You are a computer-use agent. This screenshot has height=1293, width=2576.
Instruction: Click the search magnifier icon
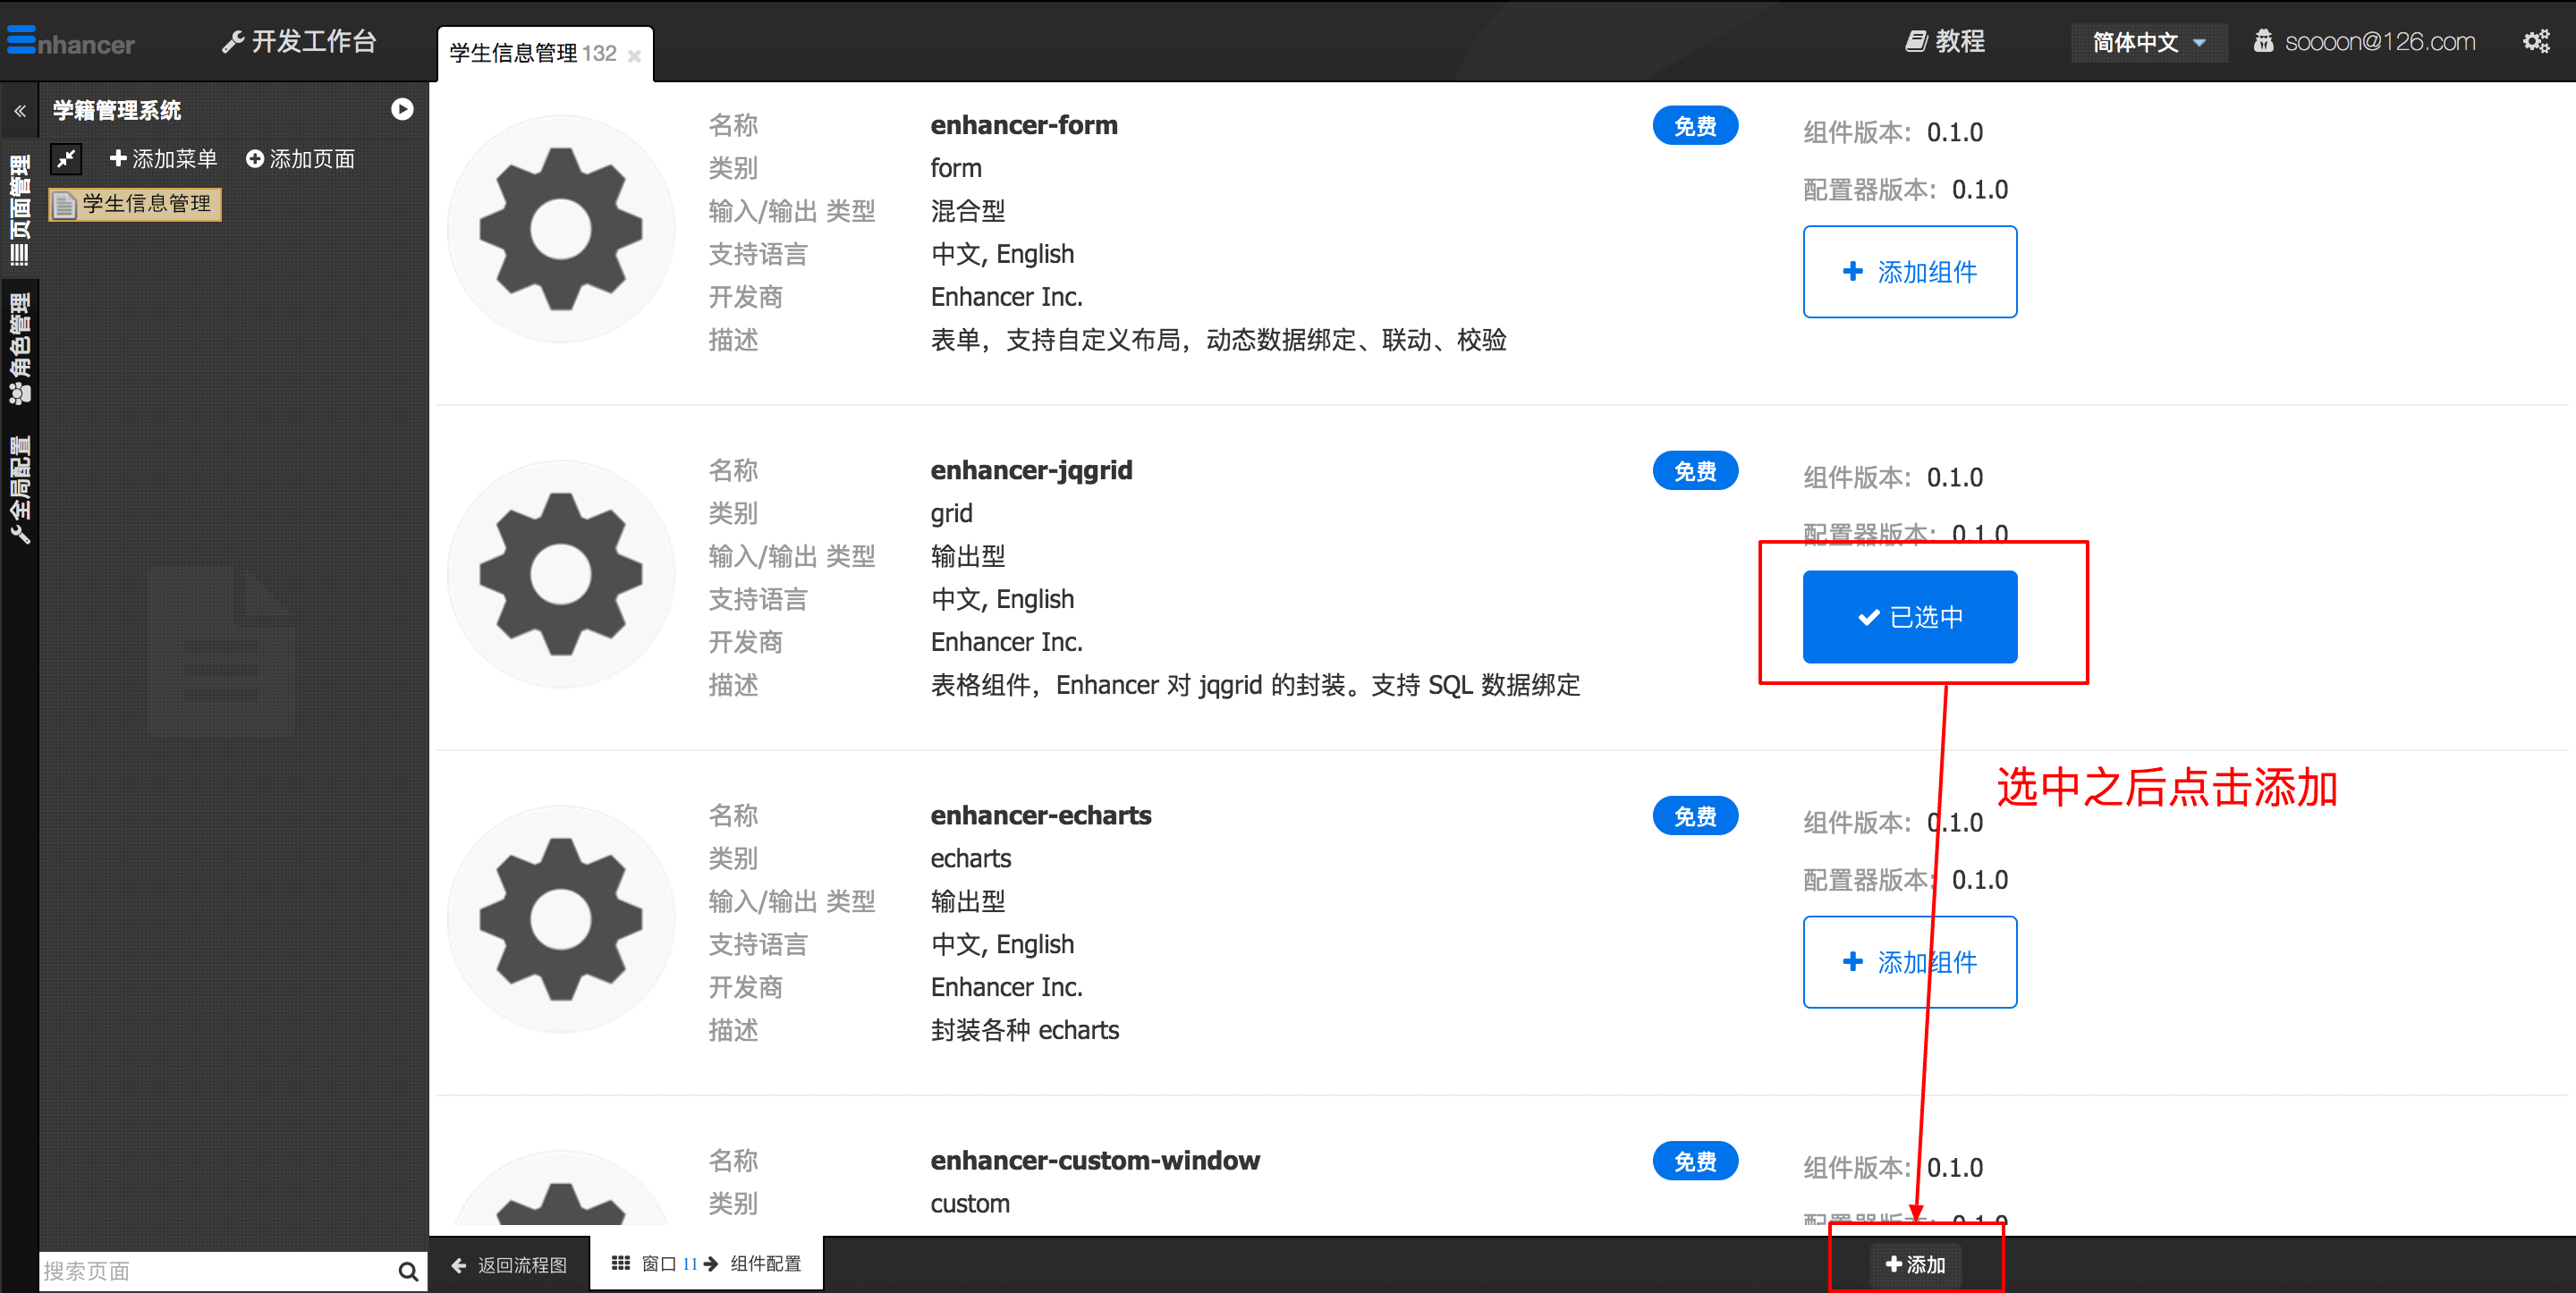(407, 1271)
